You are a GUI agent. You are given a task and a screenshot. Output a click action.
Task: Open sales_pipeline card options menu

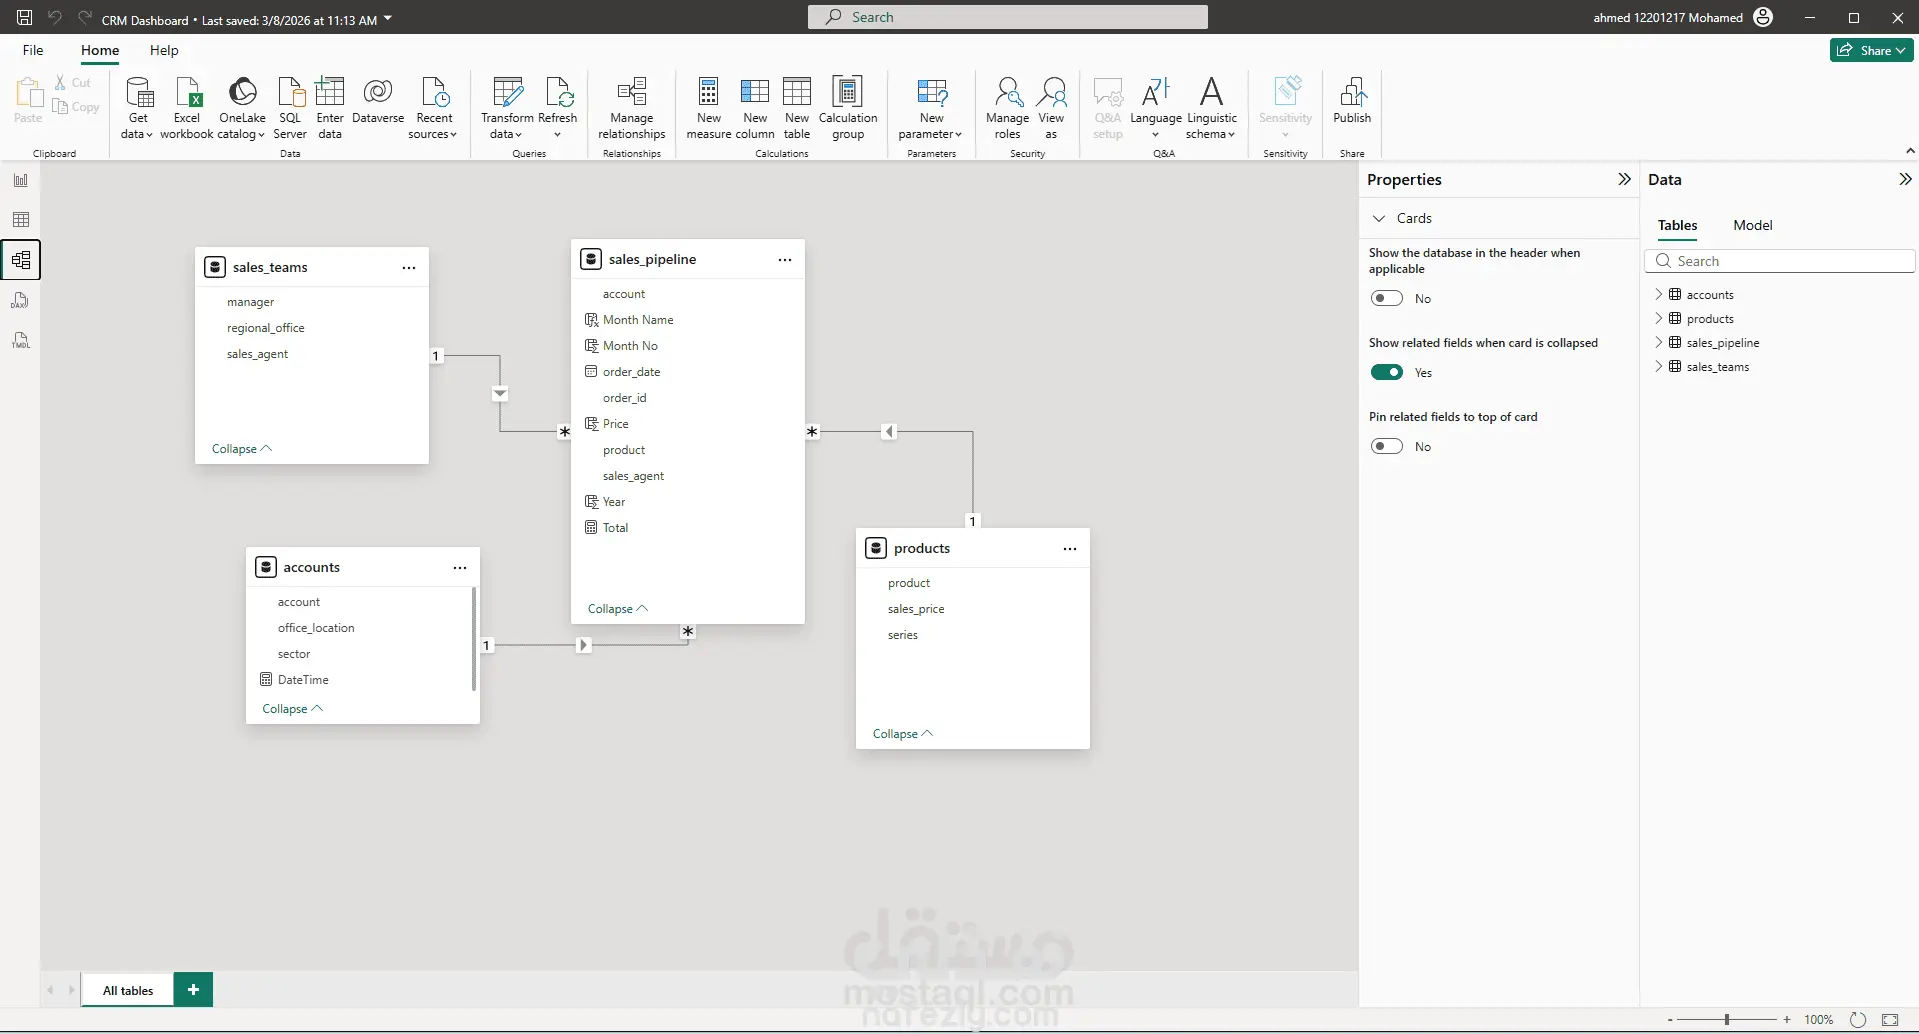(785, 260)
